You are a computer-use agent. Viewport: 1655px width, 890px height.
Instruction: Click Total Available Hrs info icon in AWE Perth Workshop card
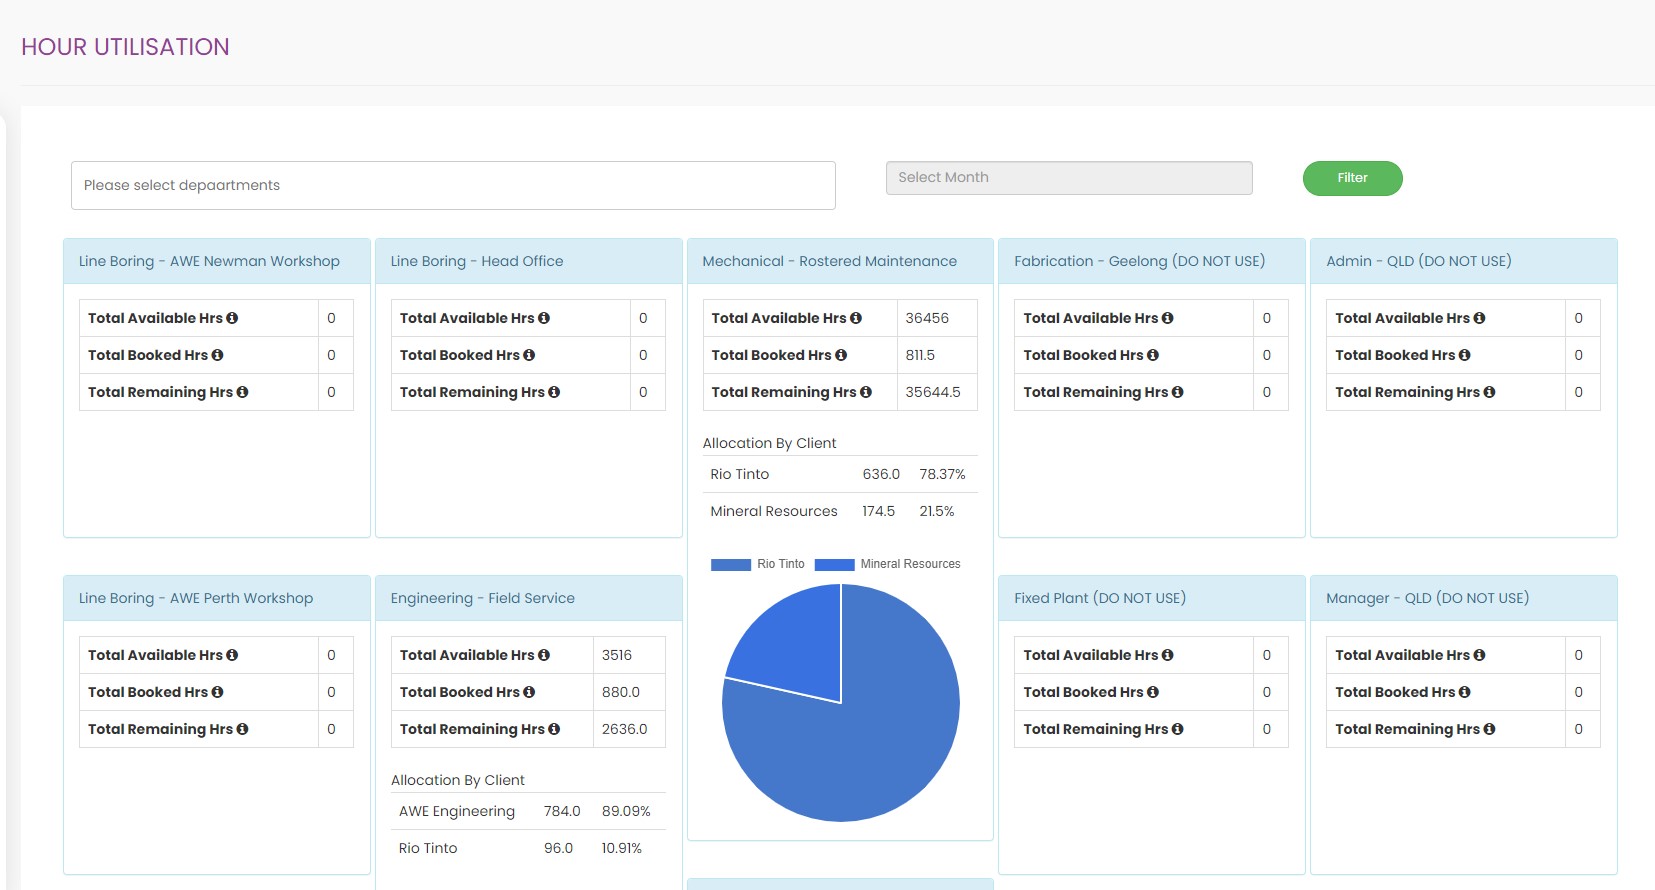click(x=232, y=655)
